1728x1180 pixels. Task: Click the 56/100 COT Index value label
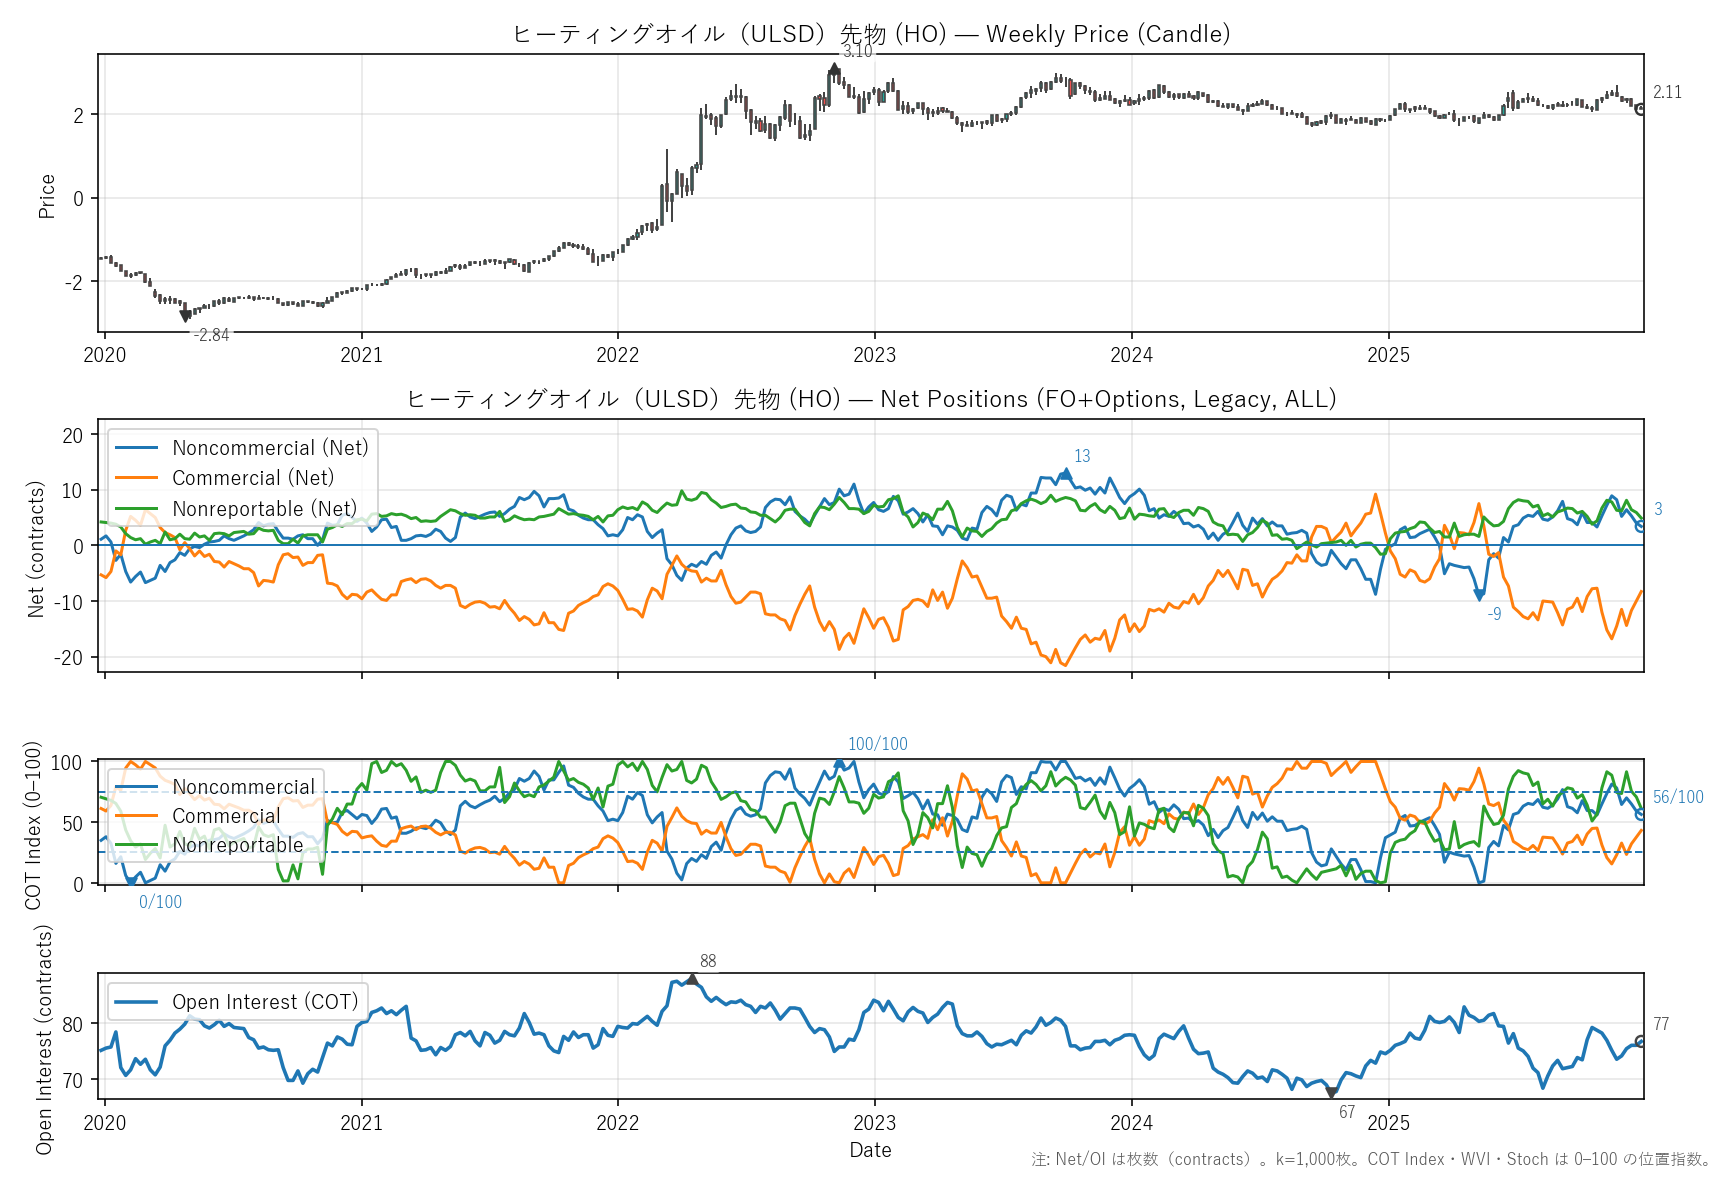pyautogui.click(x=1677, y=797)
